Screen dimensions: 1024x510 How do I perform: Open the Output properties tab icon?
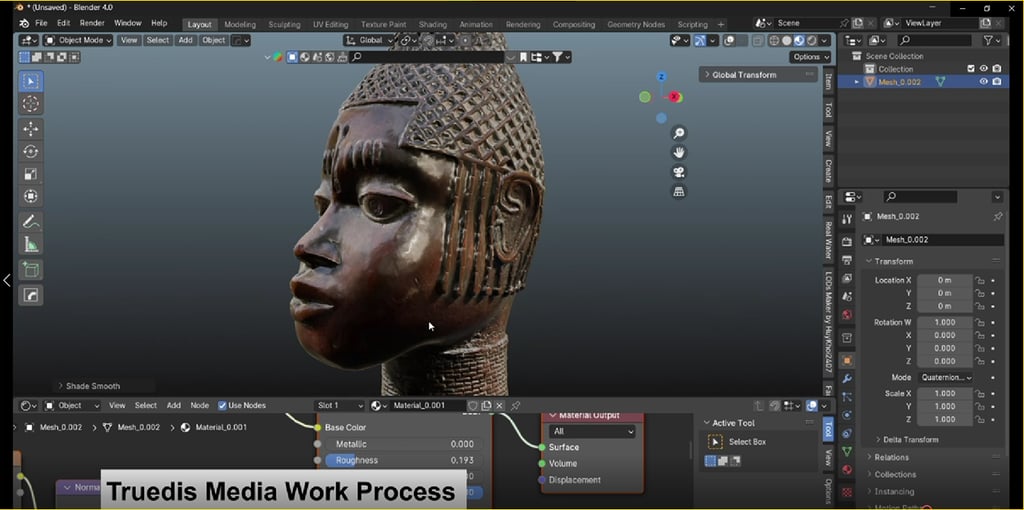[847, 260]
